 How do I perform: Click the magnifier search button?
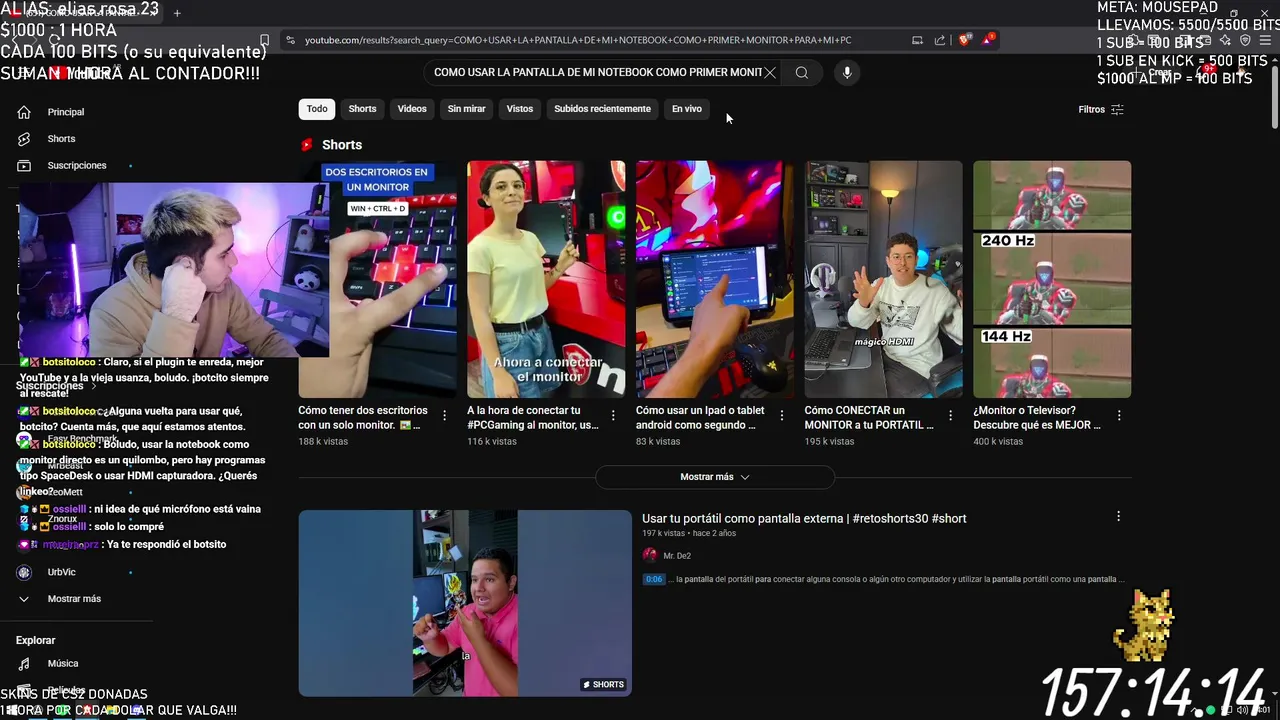[801, 72]
